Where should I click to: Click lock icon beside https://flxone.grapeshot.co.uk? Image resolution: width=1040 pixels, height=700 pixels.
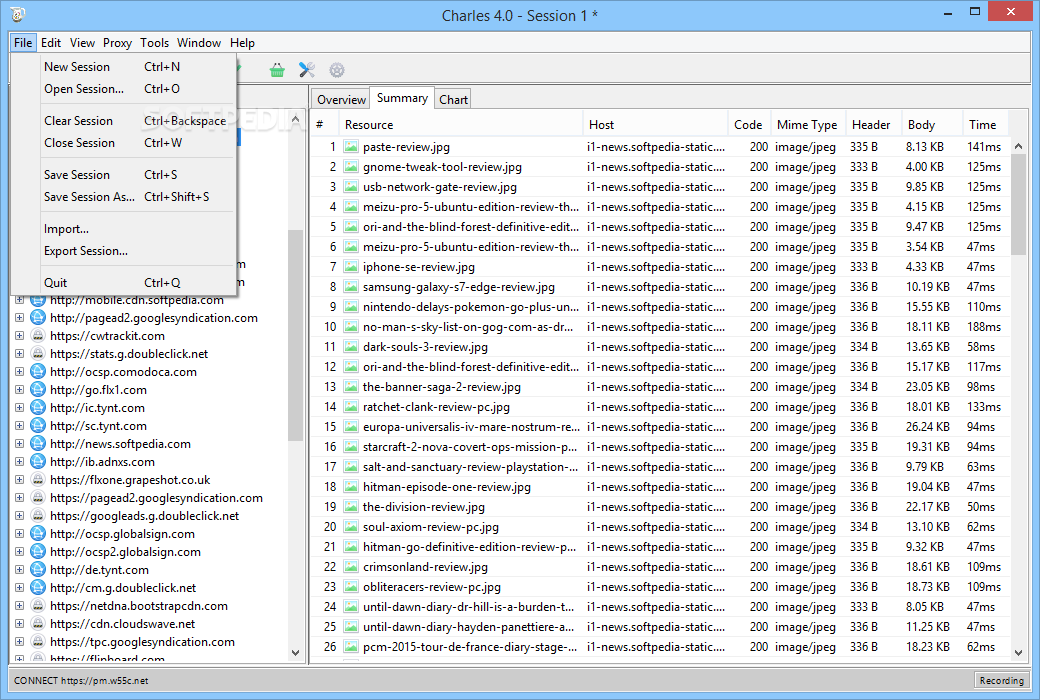click(x=38, y=480)
